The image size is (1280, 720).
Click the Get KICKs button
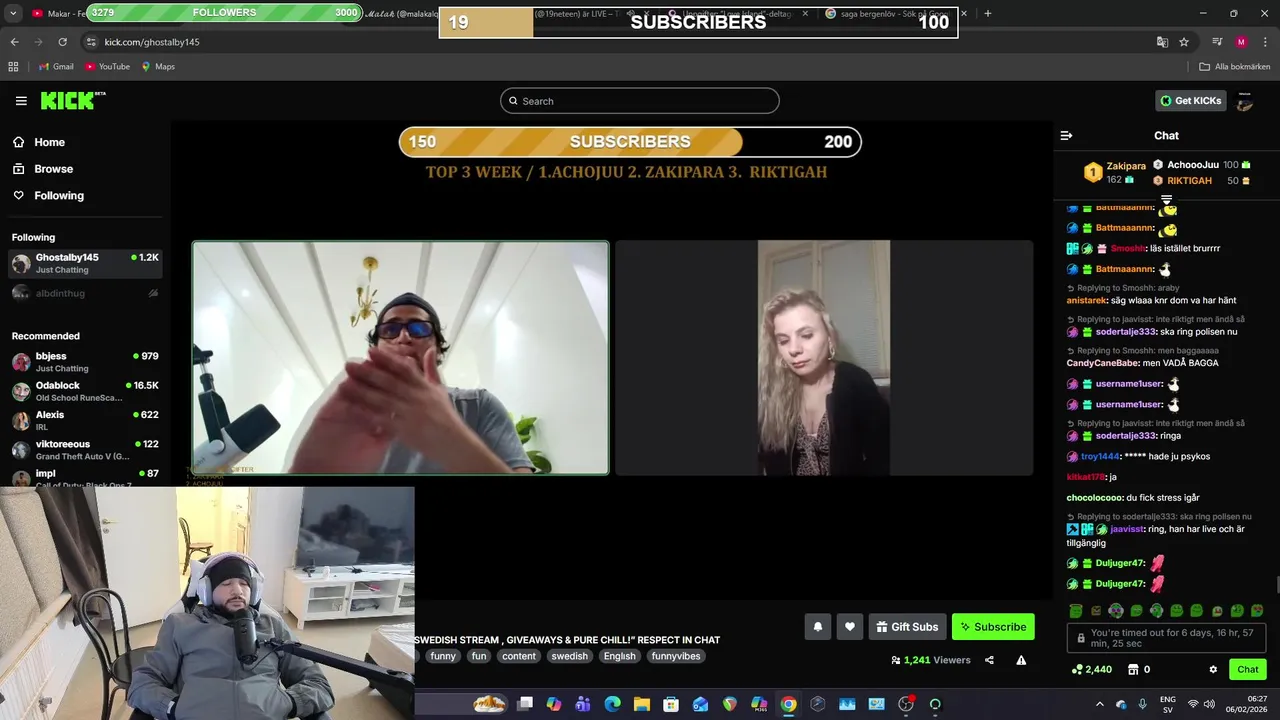click(x=1190, y=101)
